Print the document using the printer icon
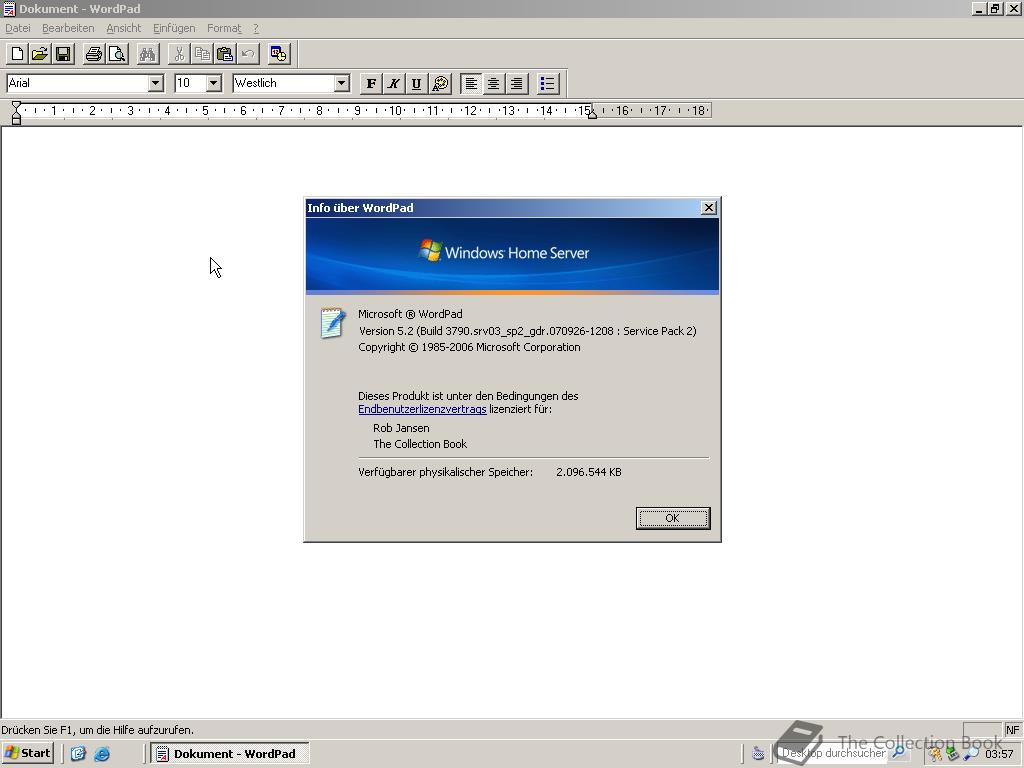The height and width of the screenshot is (768, 1024). 93,54
